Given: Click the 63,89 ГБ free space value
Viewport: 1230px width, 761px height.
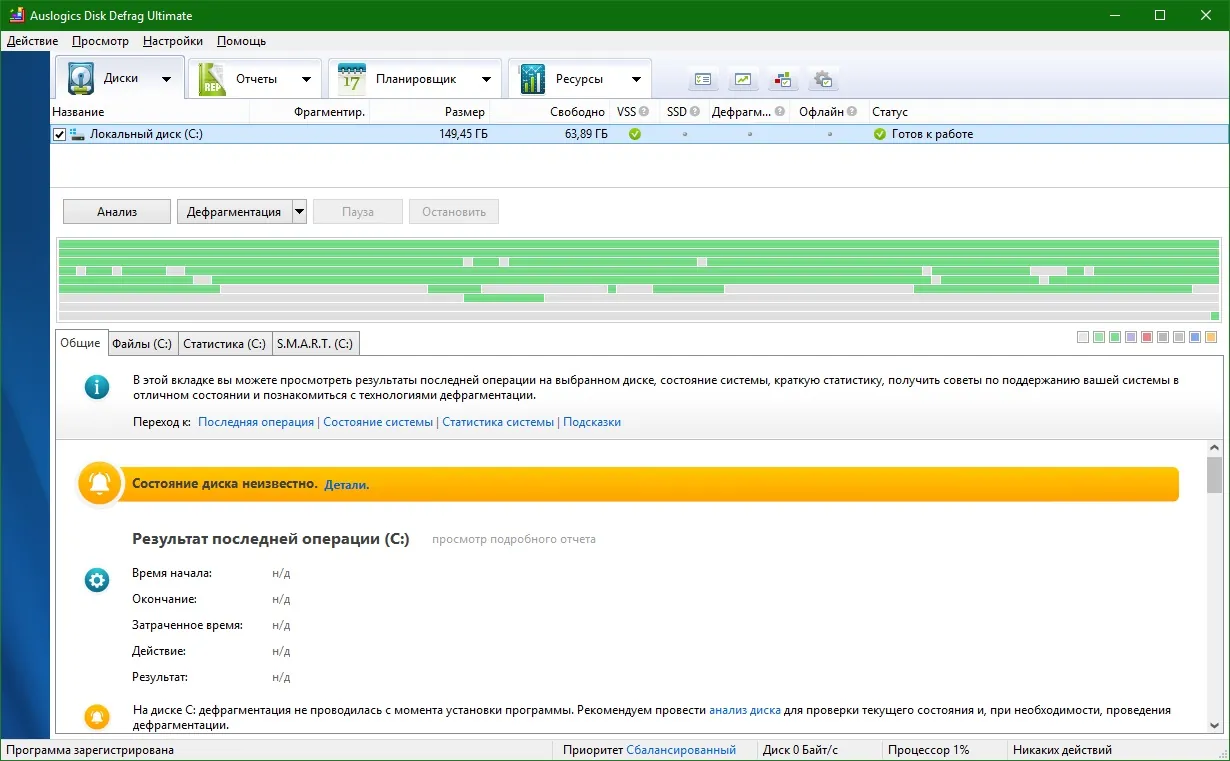Looking at the screenshot, I should 586,134.
